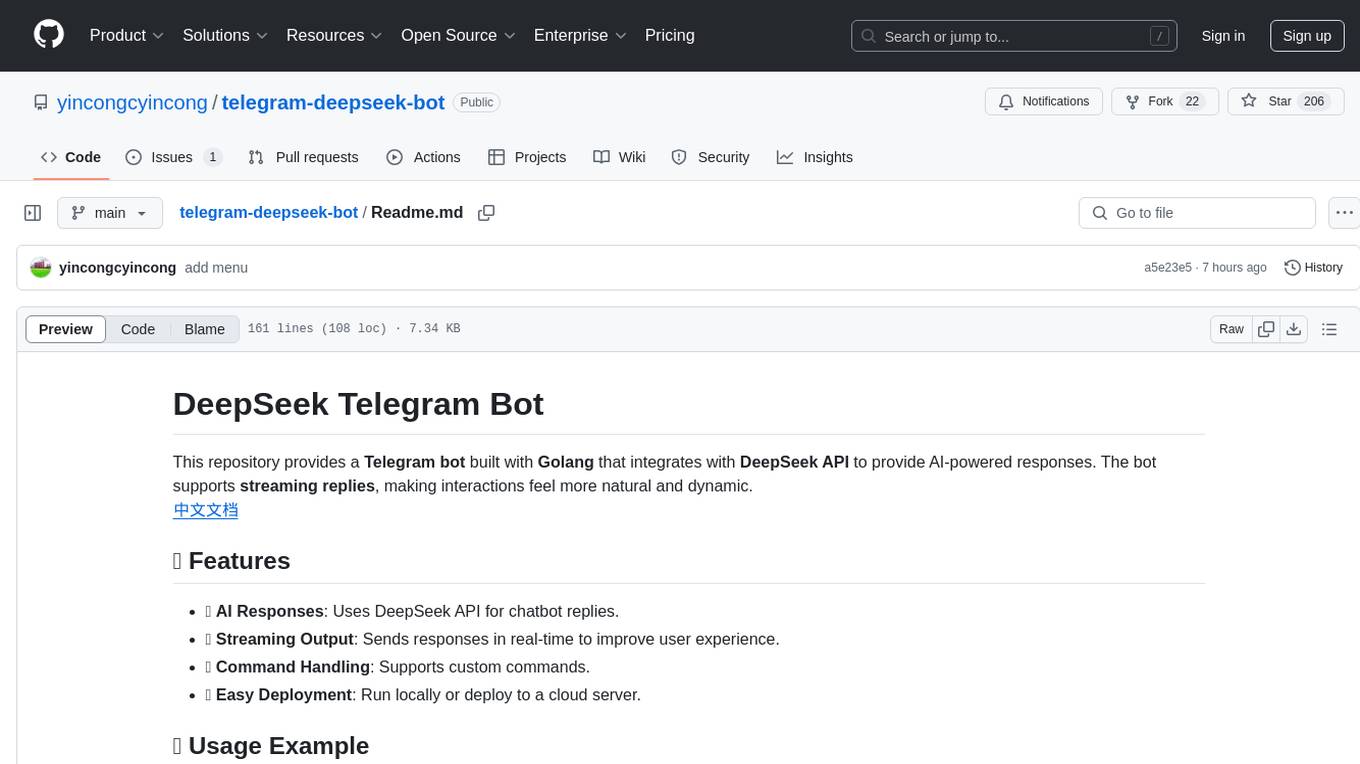This screenshot has width=1360, height=764.
Task: Open the Pull requests tab
Action: pyautogui.click(x=303, y=157)
